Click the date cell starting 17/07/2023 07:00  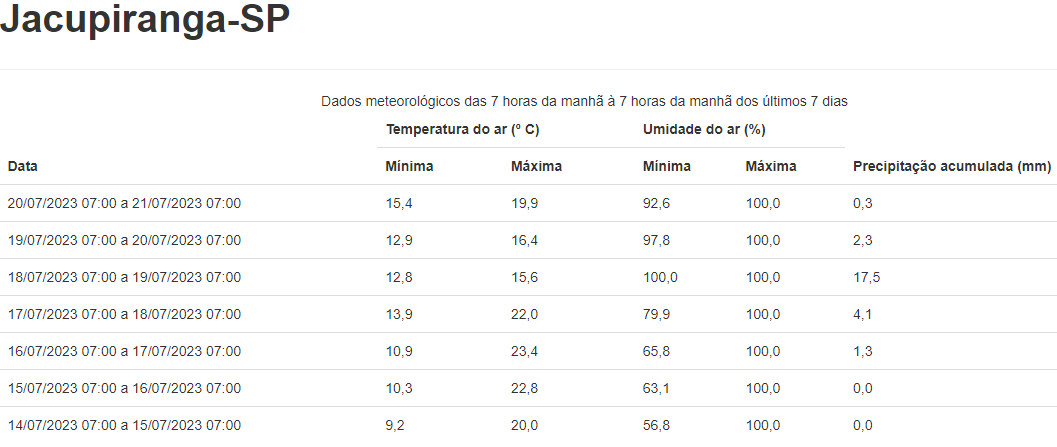[x=124, y=315]
